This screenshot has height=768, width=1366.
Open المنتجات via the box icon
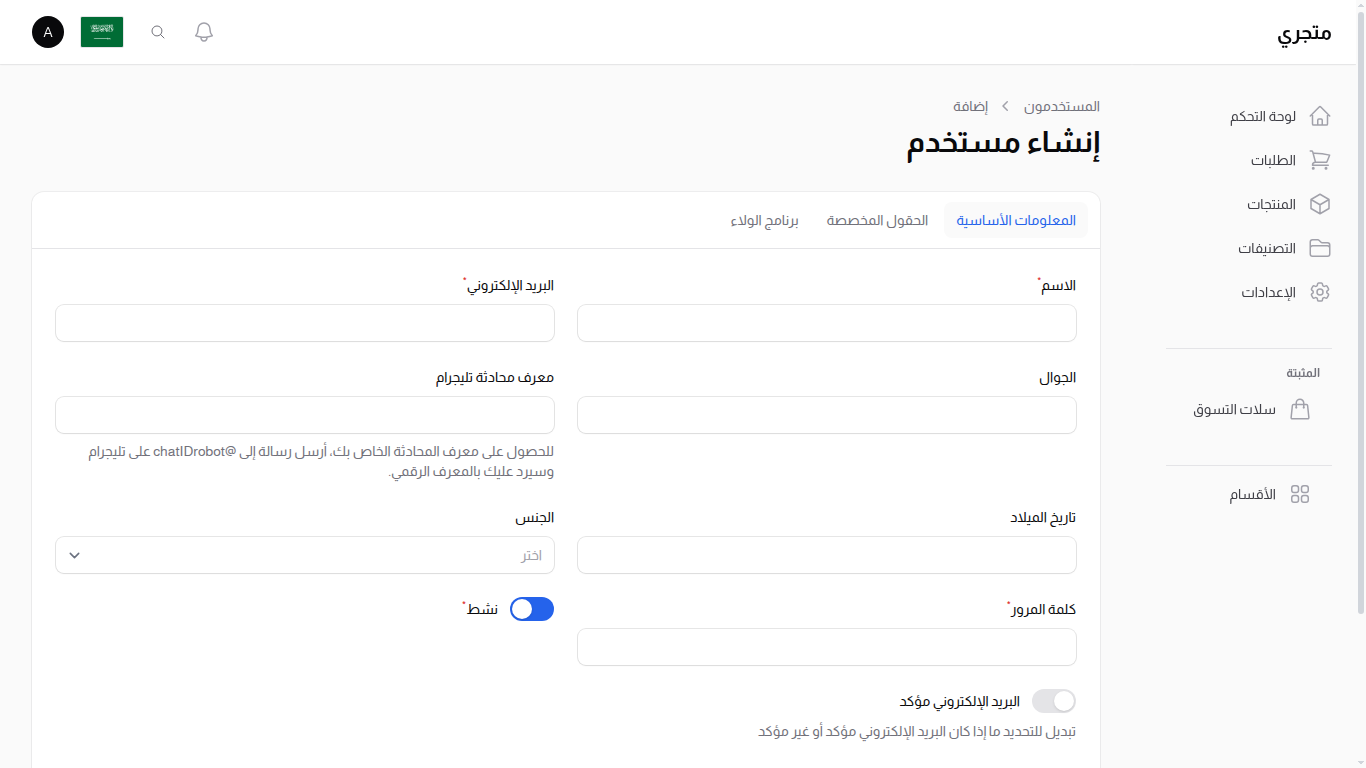[1273, 204]
